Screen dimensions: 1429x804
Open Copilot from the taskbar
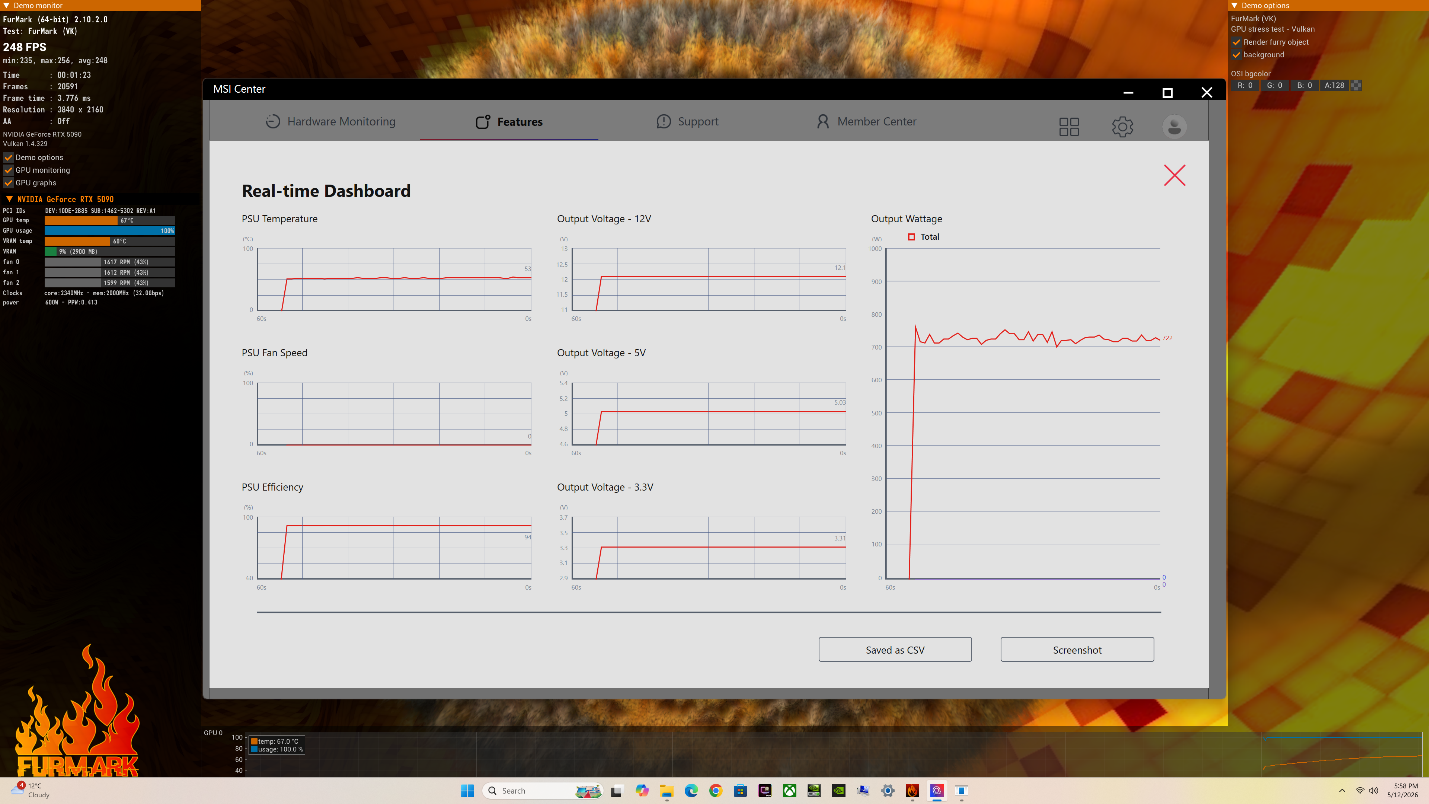642,791
